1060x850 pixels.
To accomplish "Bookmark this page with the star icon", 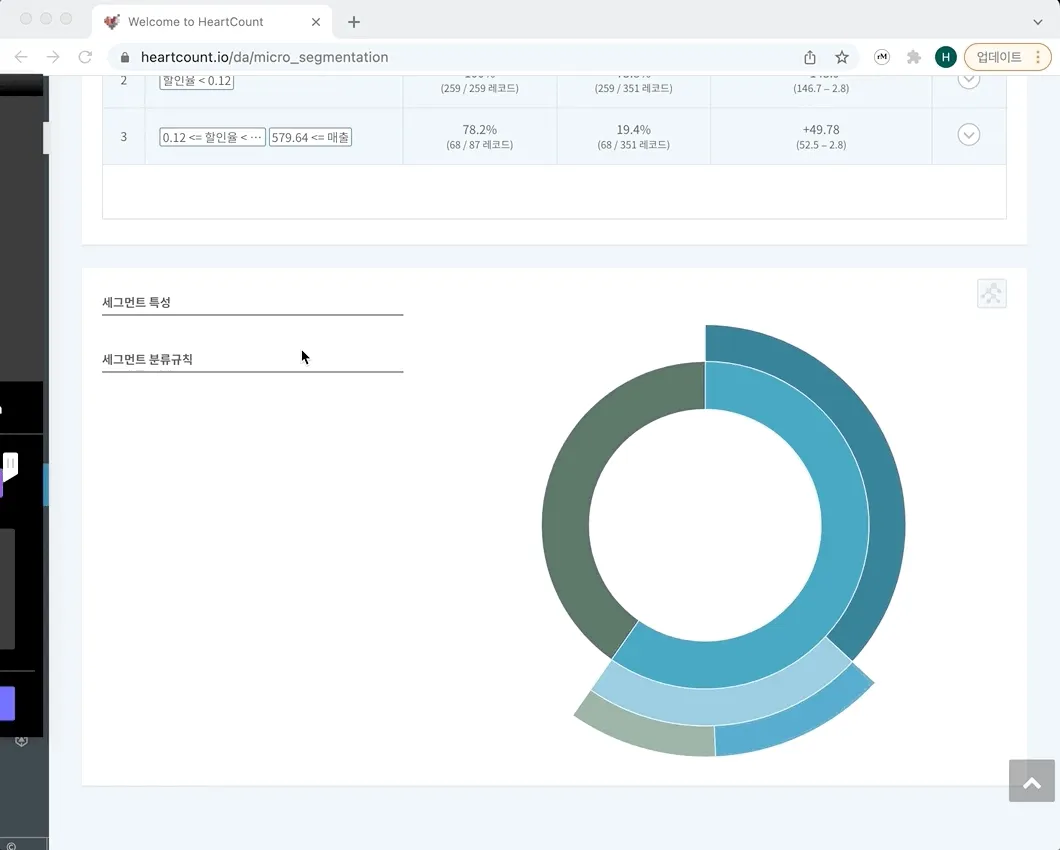I will (x=842, y=58).
